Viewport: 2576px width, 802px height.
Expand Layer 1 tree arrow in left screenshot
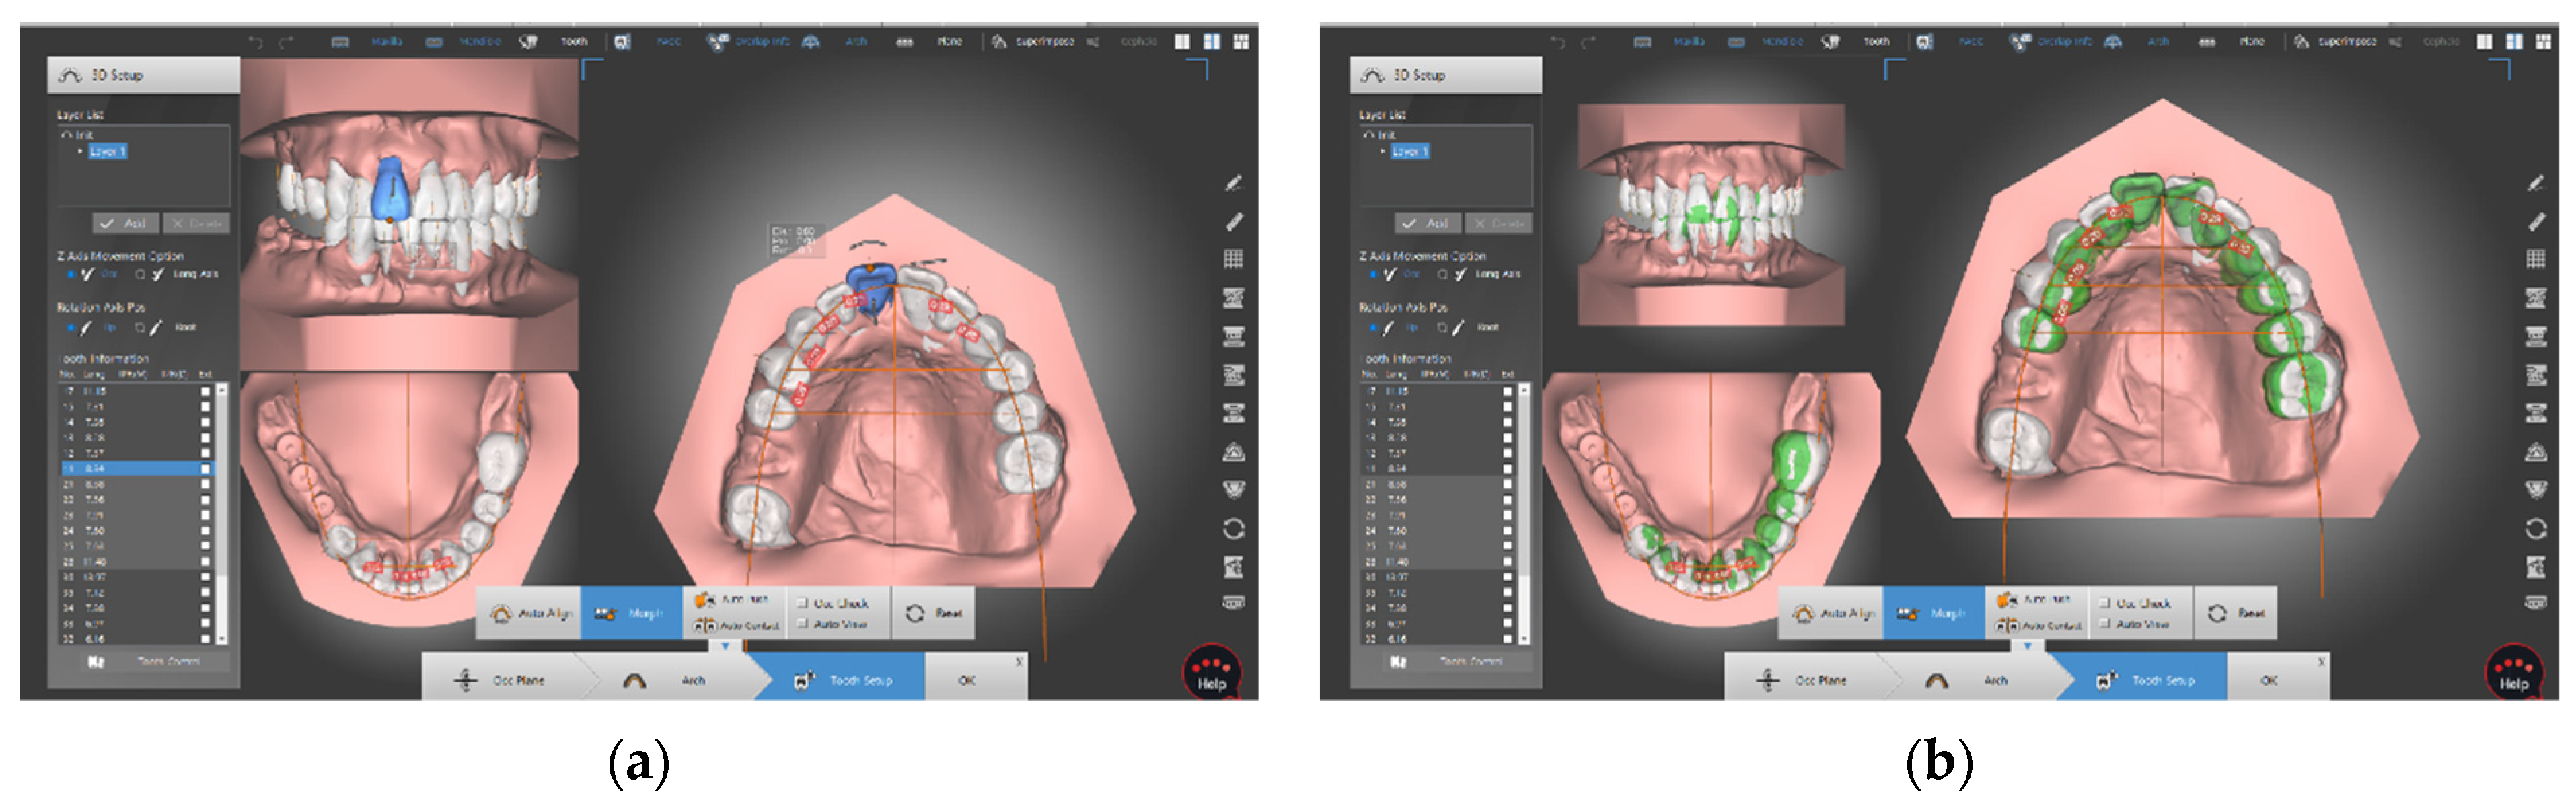(81, 152)
